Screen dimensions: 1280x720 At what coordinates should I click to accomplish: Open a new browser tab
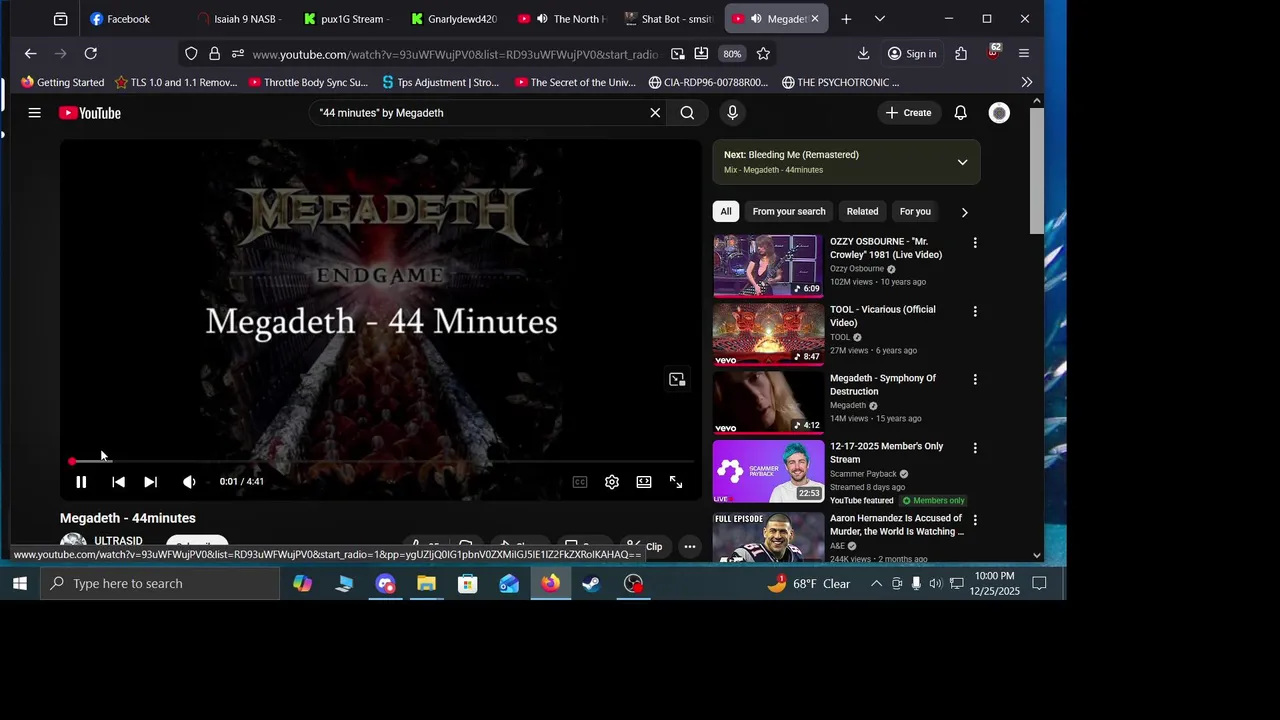[846, 19]
